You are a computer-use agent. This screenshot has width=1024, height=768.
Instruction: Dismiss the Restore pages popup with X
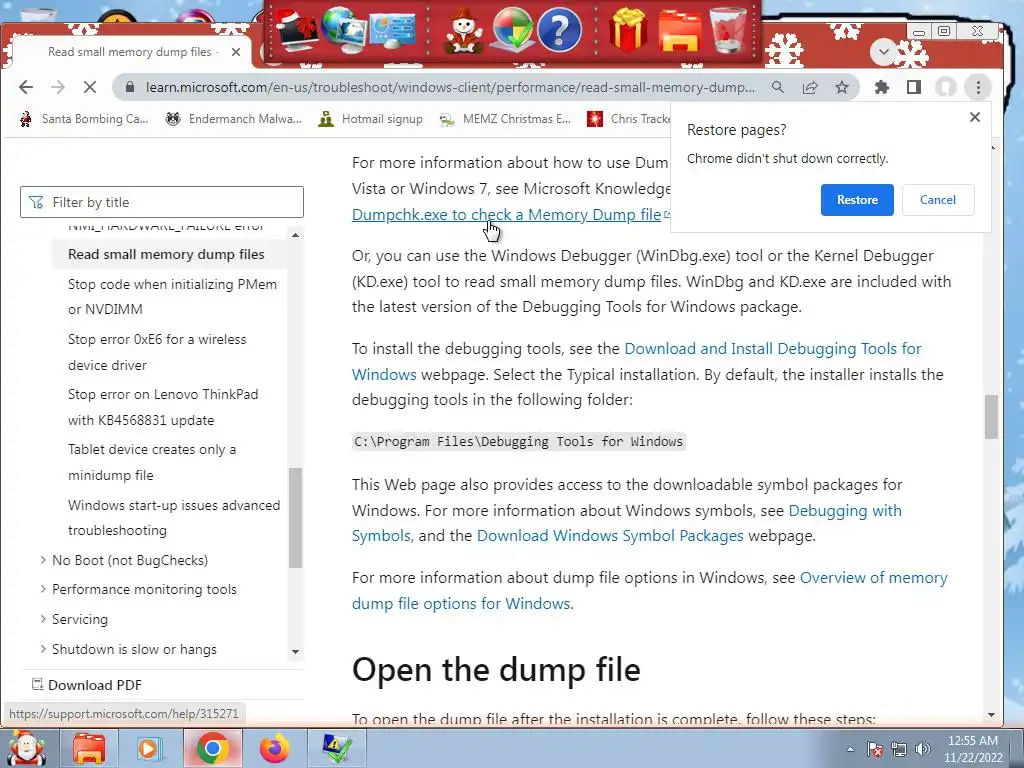point(974,117)
